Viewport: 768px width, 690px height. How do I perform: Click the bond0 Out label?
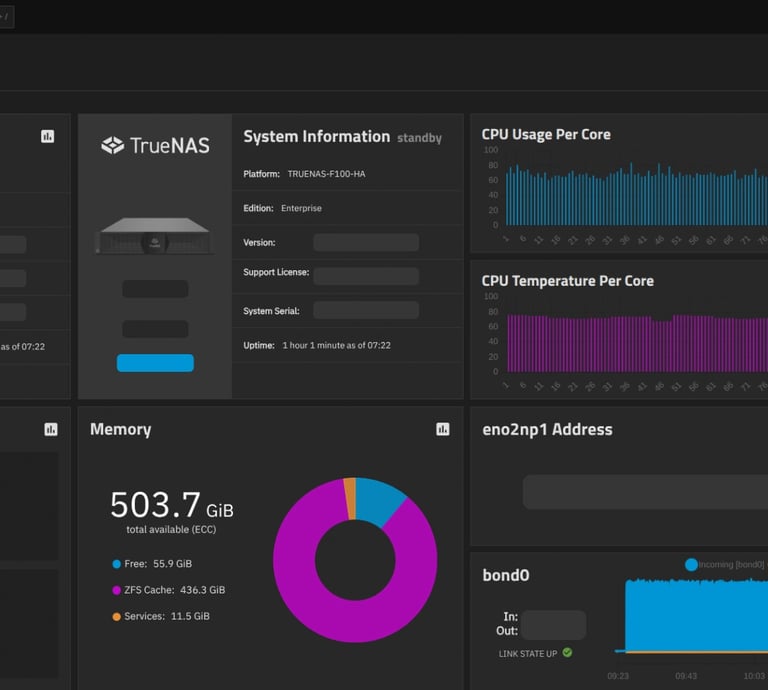click(507, 631)
